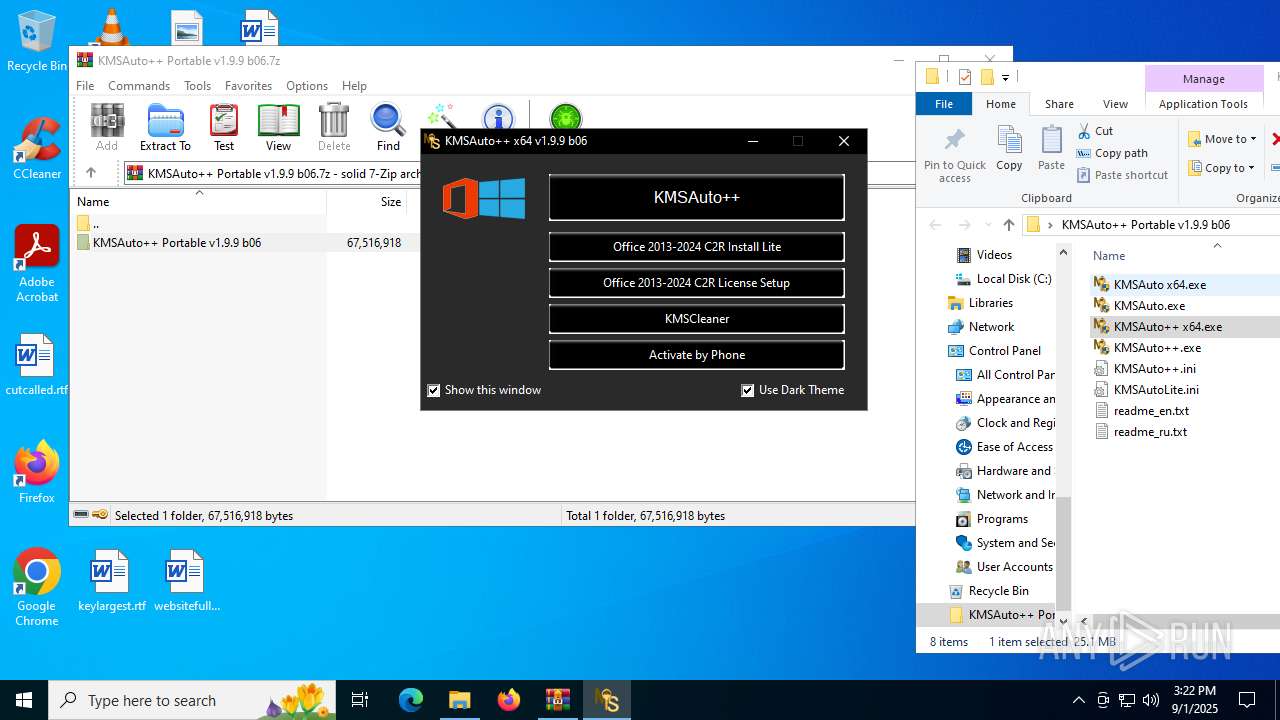Open the Copy to dropdown
Screen dimensions: 1280x720
coord(1222,168)
